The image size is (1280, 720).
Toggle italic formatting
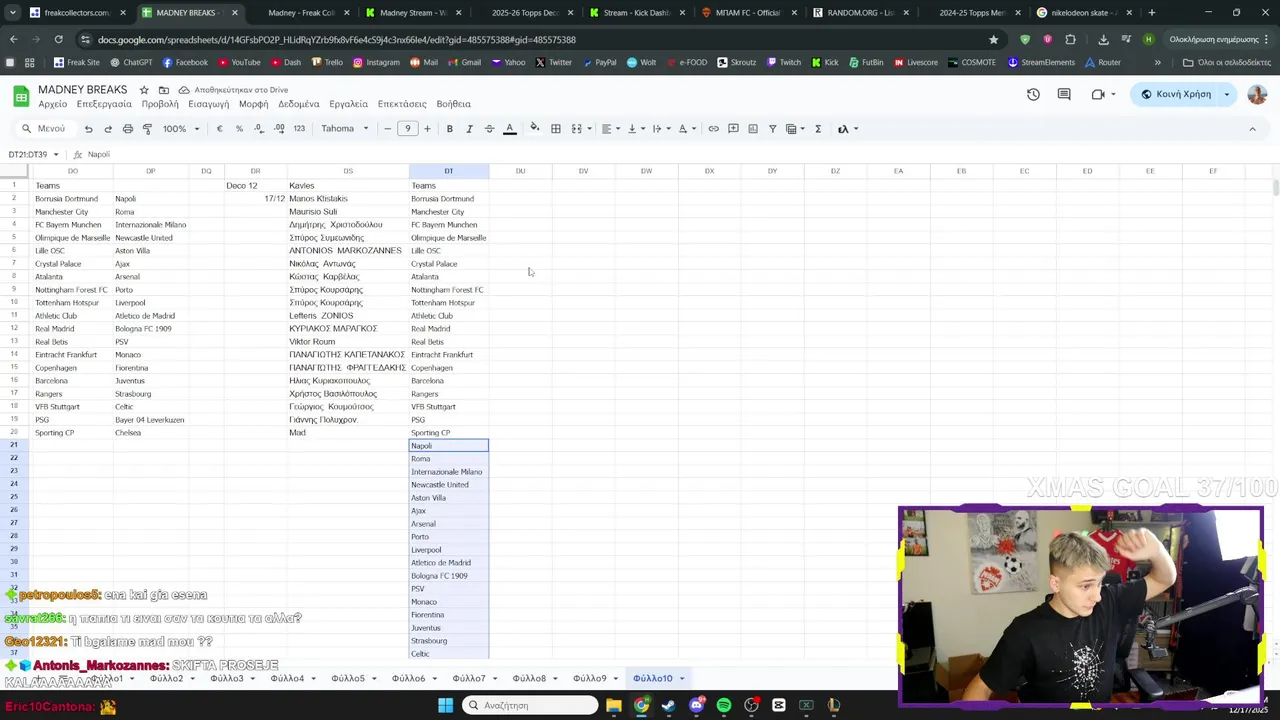click(469, 129)
